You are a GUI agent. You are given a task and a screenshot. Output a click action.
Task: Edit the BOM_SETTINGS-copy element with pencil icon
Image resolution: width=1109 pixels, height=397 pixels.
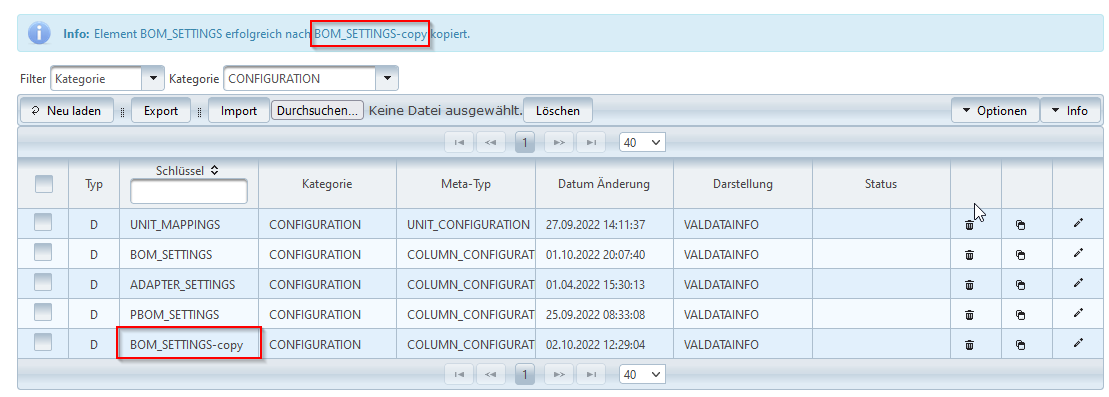coord(1078,343)
